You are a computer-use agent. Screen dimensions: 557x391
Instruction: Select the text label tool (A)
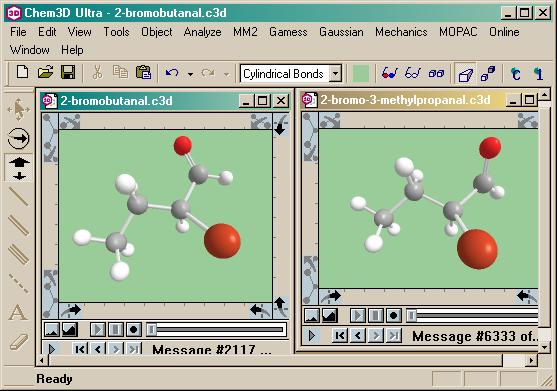18,313
